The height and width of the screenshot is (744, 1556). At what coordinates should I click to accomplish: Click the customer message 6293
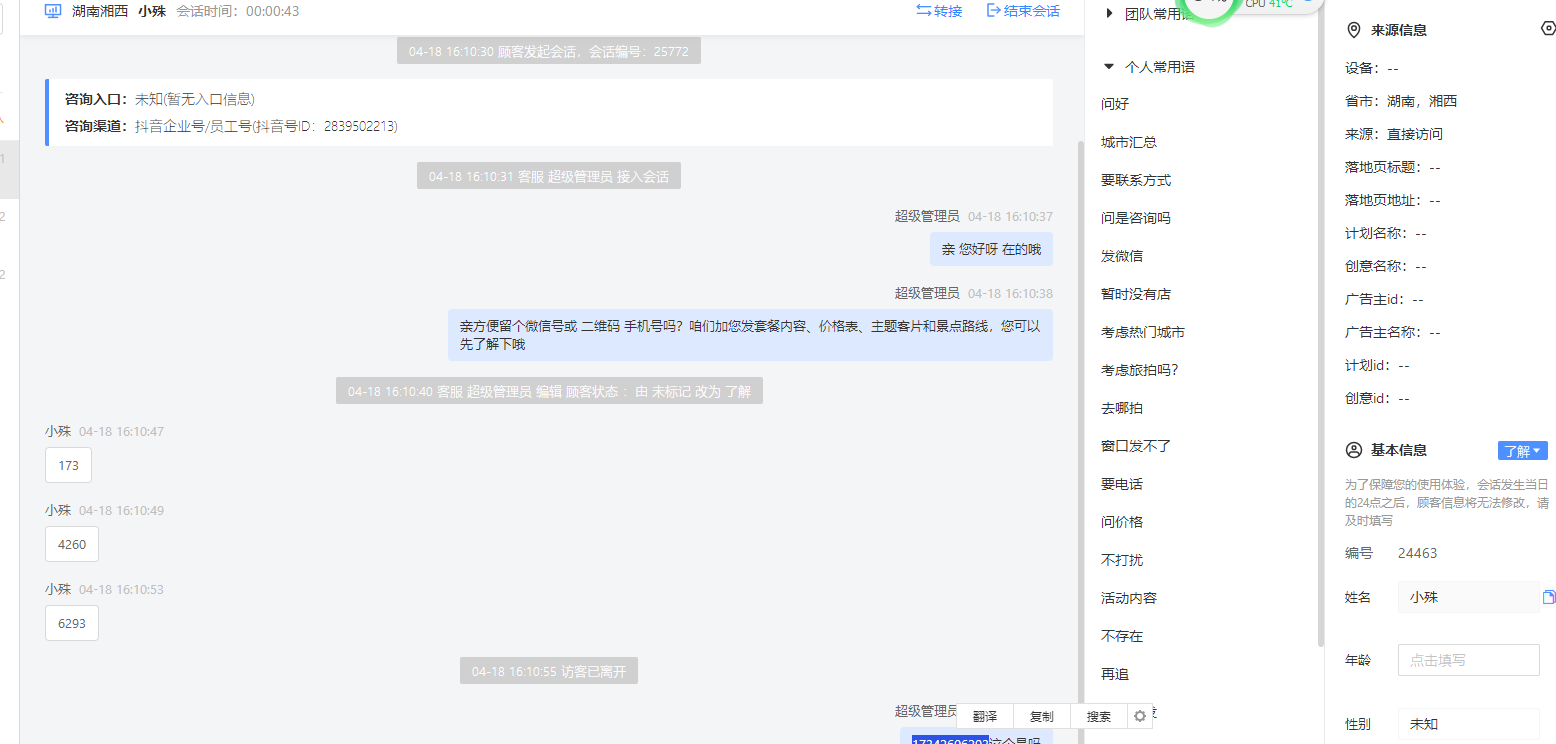(72, 623)
